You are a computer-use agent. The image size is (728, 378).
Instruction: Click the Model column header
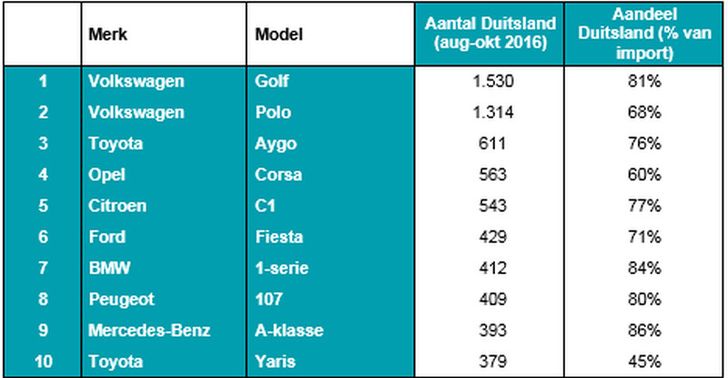(x=330, y=34)
